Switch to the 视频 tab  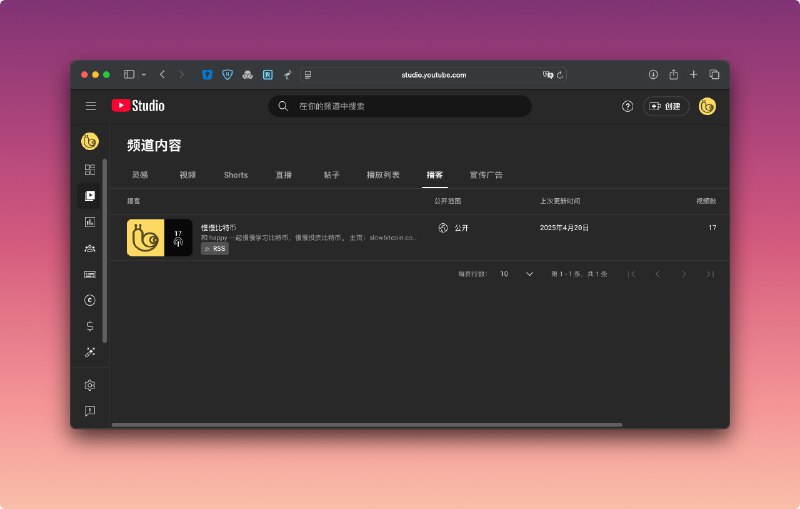(188, 175)
